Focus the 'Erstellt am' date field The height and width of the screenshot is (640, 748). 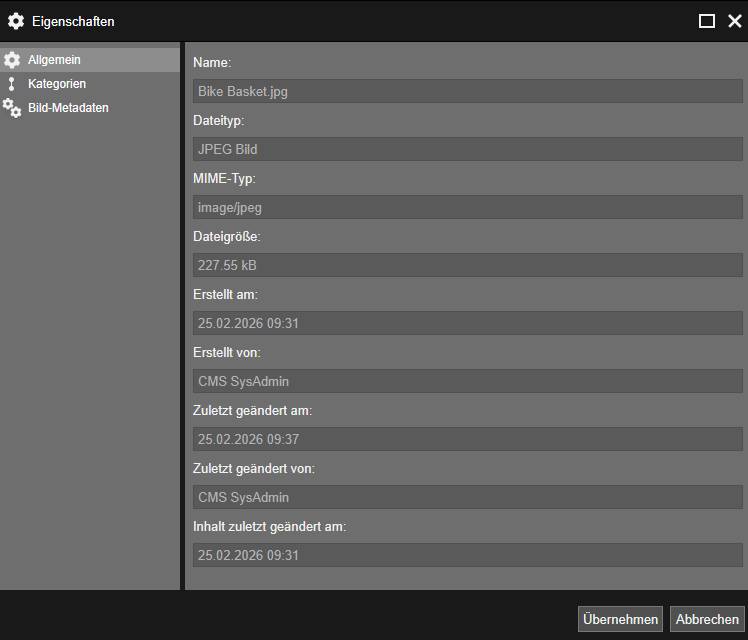coord(467,323)
